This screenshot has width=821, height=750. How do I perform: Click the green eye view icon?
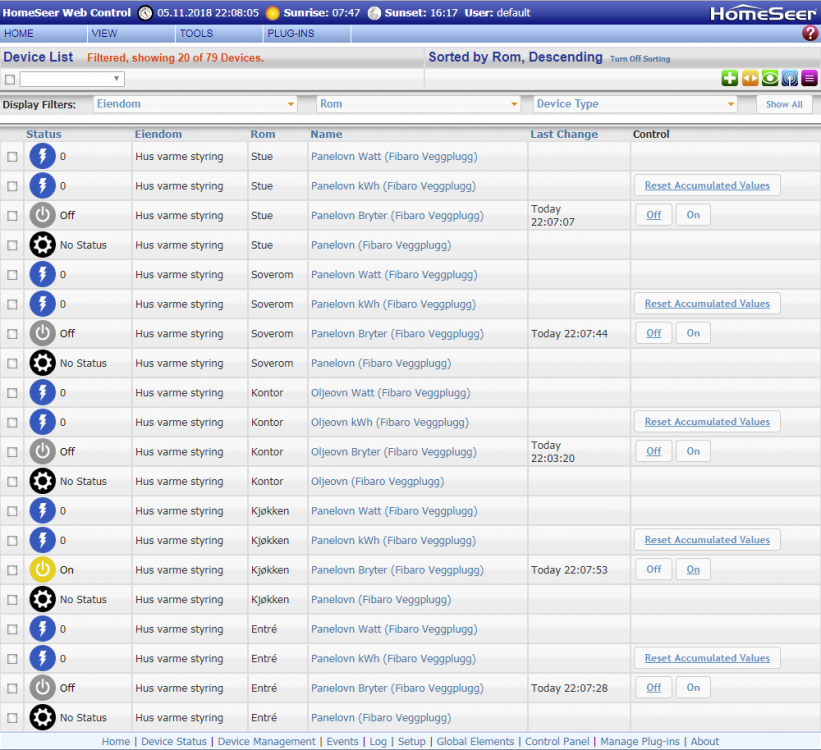tap(770, 79)
